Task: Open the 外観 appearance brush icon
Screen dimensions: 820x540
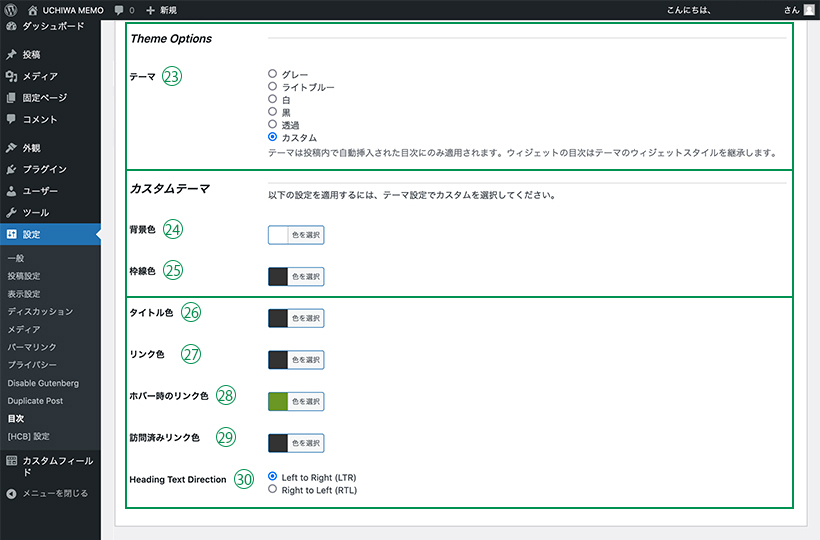Action: (x=11, y=147)
